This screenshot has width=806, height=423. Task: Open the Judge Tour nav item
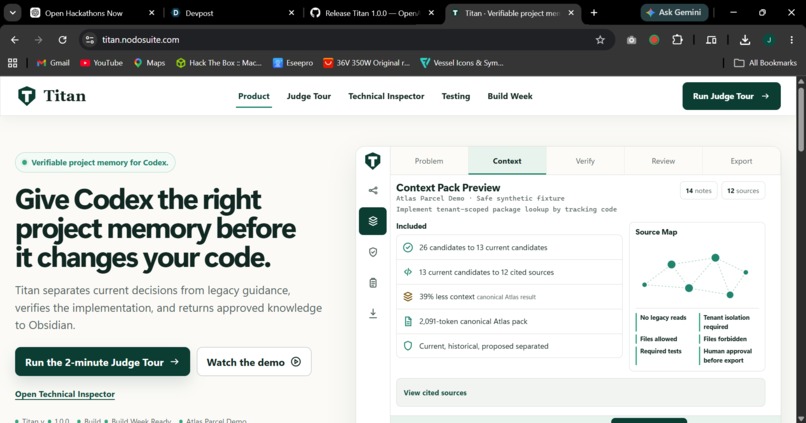(x=308, y=96)
